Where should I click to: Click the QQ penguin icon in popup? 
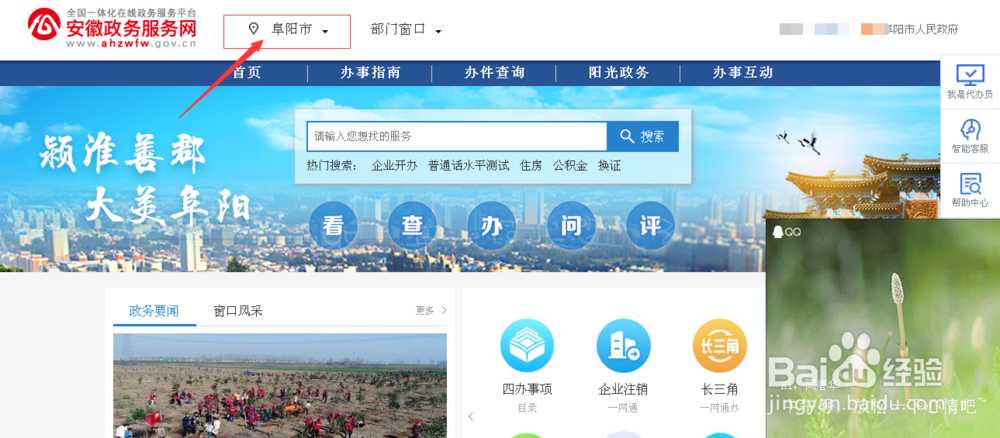pos(777,232)
